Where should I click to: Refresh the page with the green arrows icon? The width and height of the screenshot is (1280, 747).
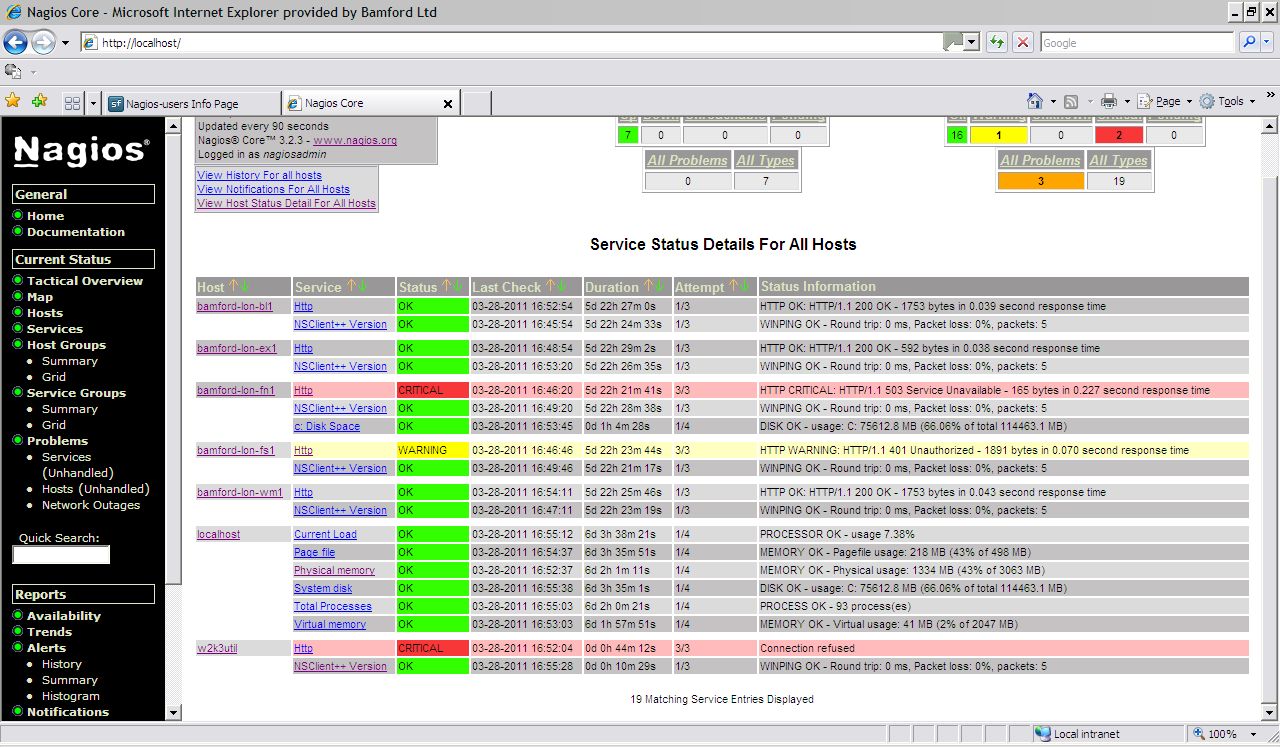pos(997,42)
